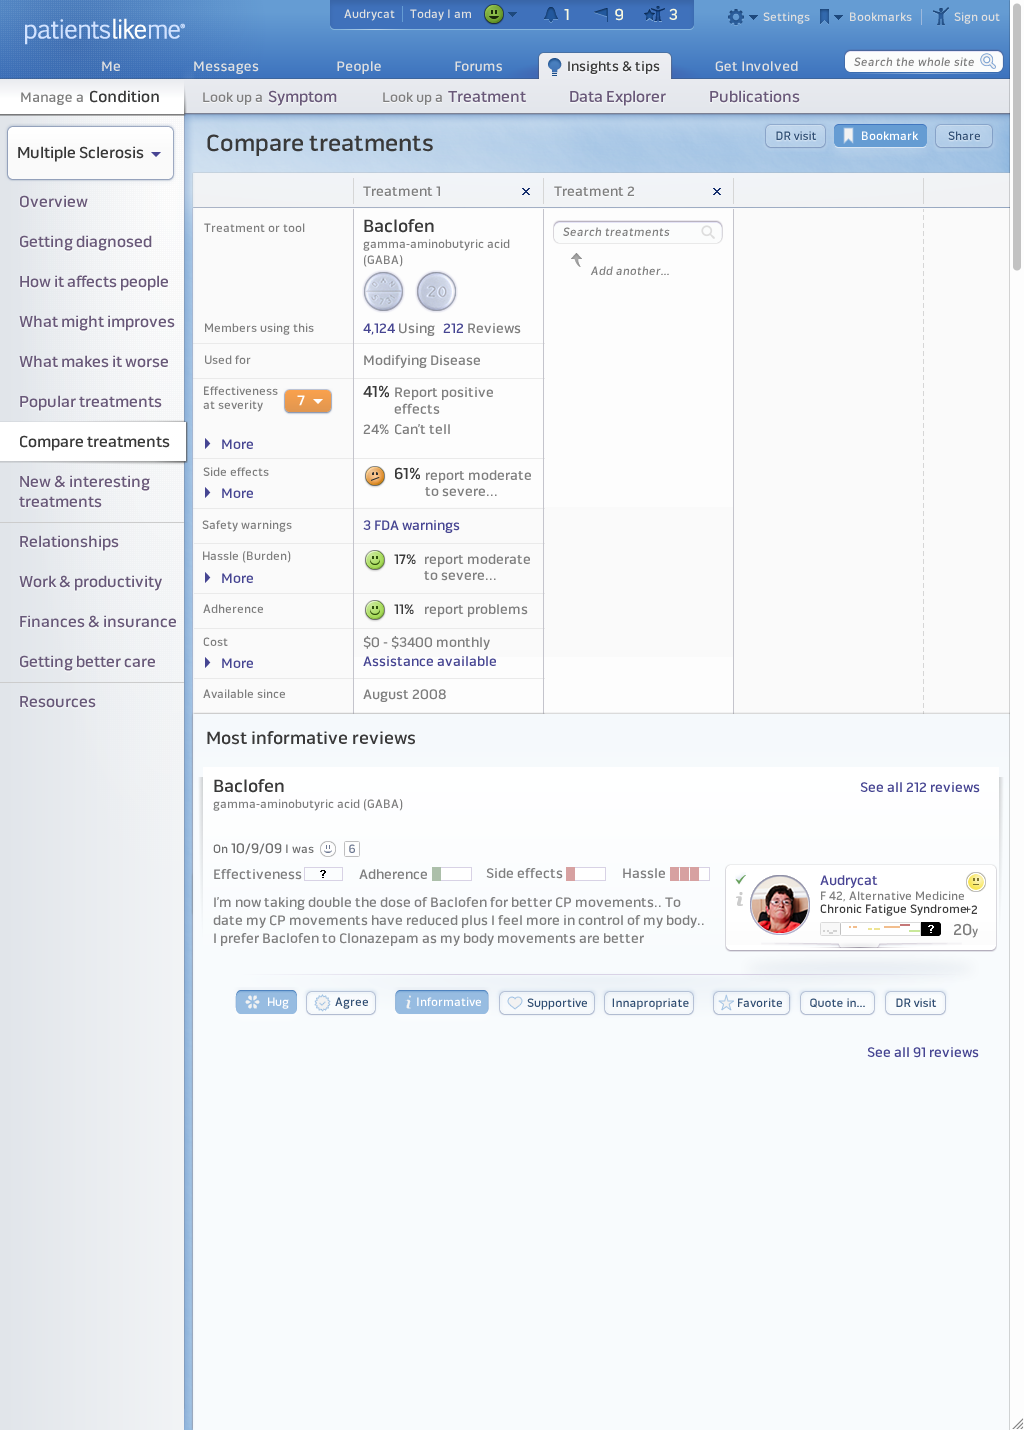The height and width of the screenshot is (1430, 1024).
Task: Click the Hassle rating bar
Action: [x=690, y=874]
